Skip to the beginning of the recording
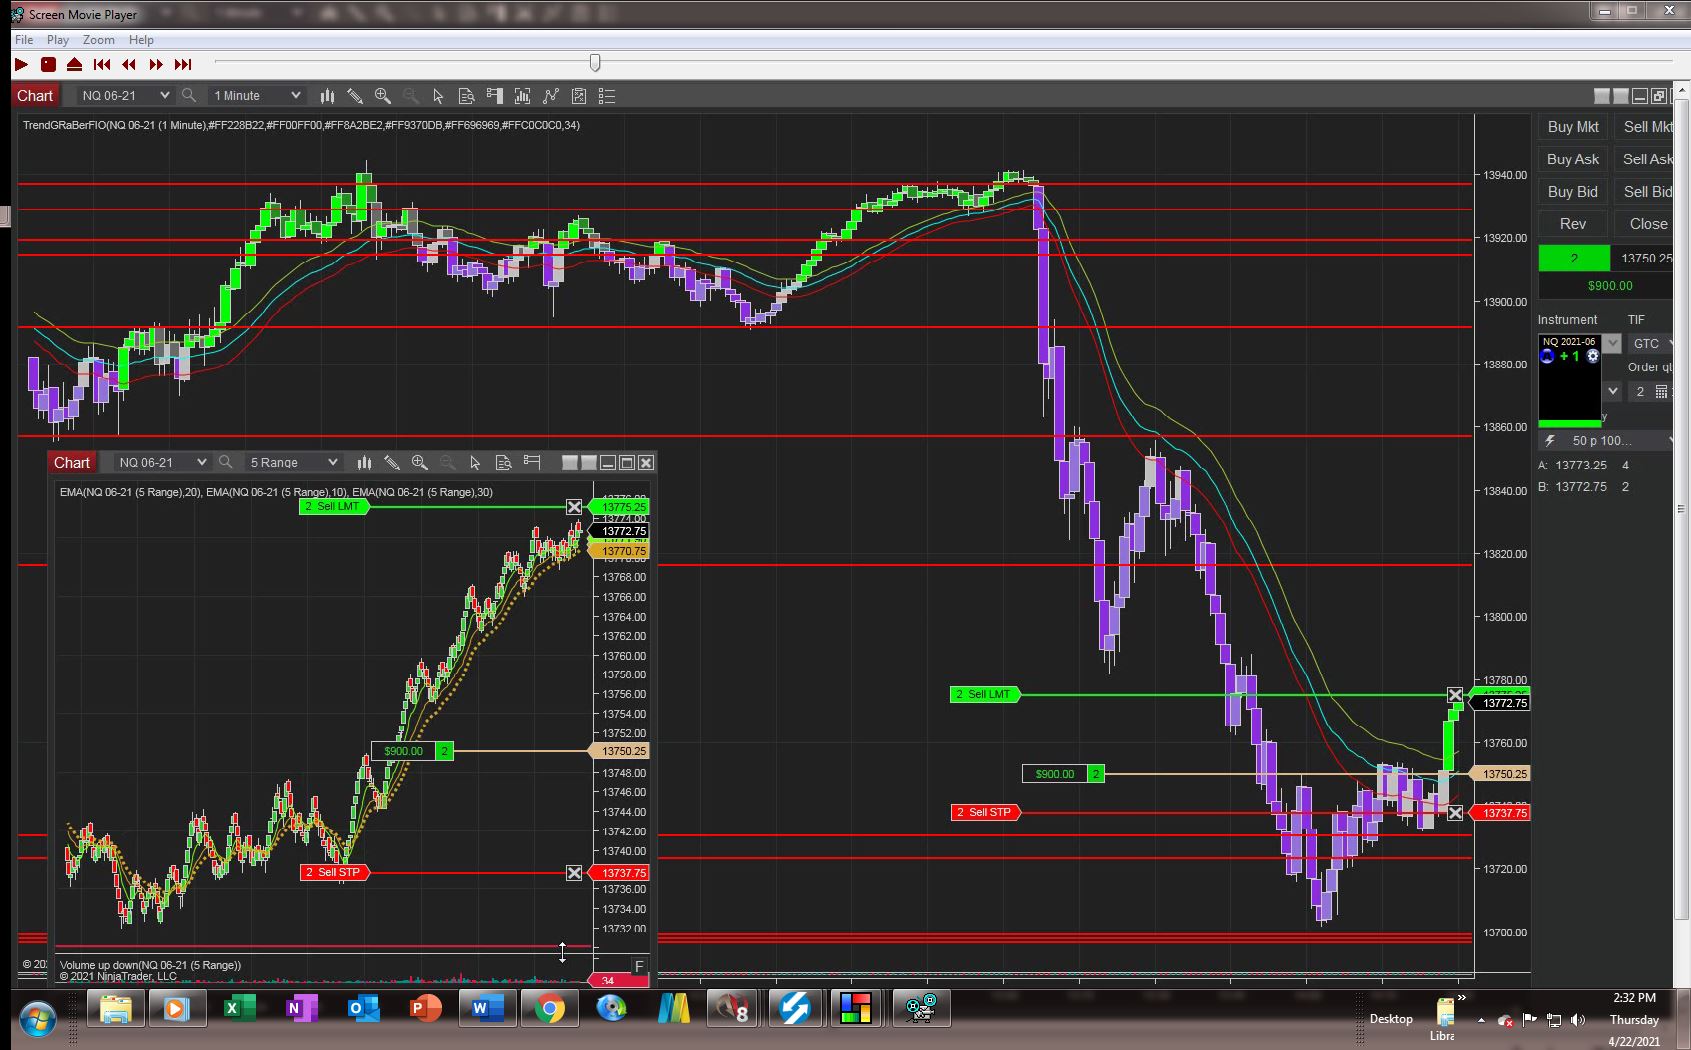Viewport: 1691px width, 1050px height. click(x=102, y=64)
